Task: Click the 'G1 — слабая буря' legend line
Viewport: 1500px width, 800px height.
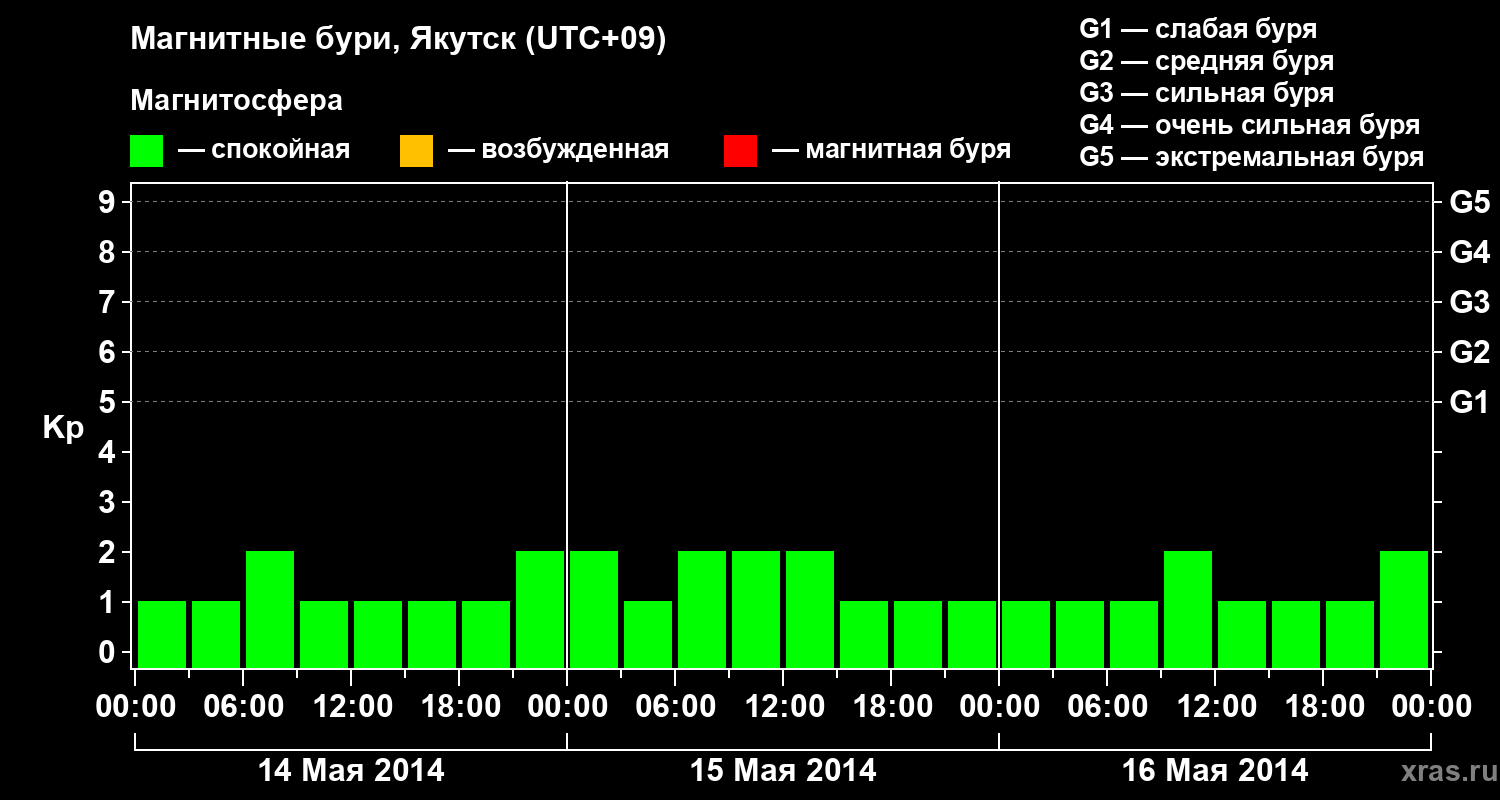Action: point(1198,28)
